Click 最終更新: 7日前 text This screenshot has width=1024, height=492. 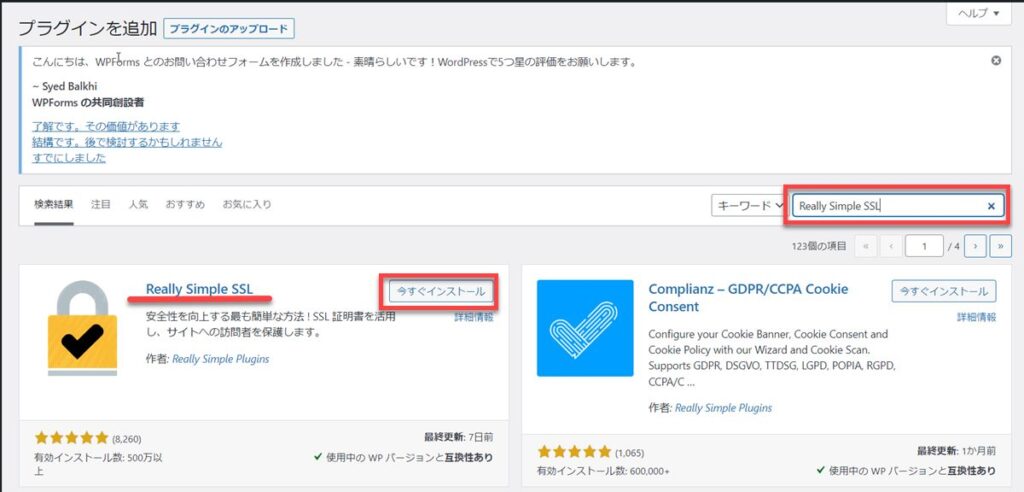458,437
